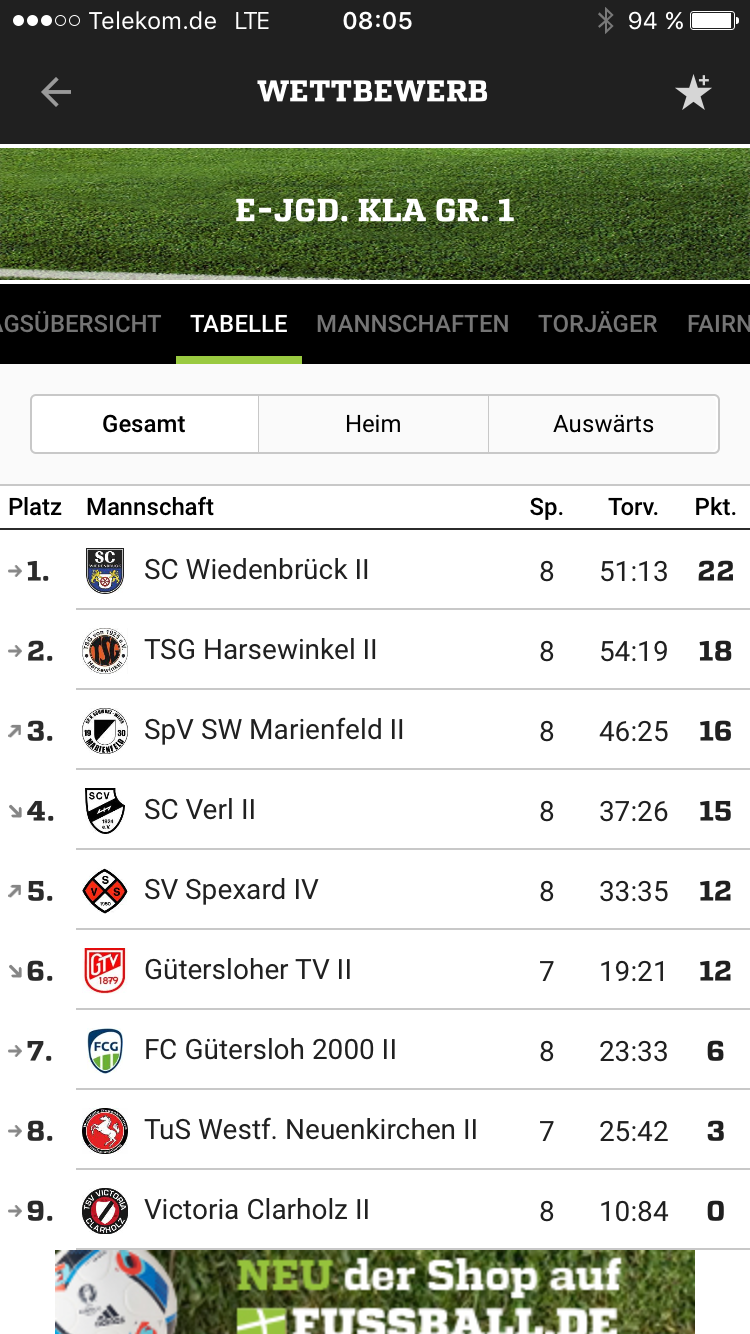Select the Tabelle tab

[x=239, y=324]
